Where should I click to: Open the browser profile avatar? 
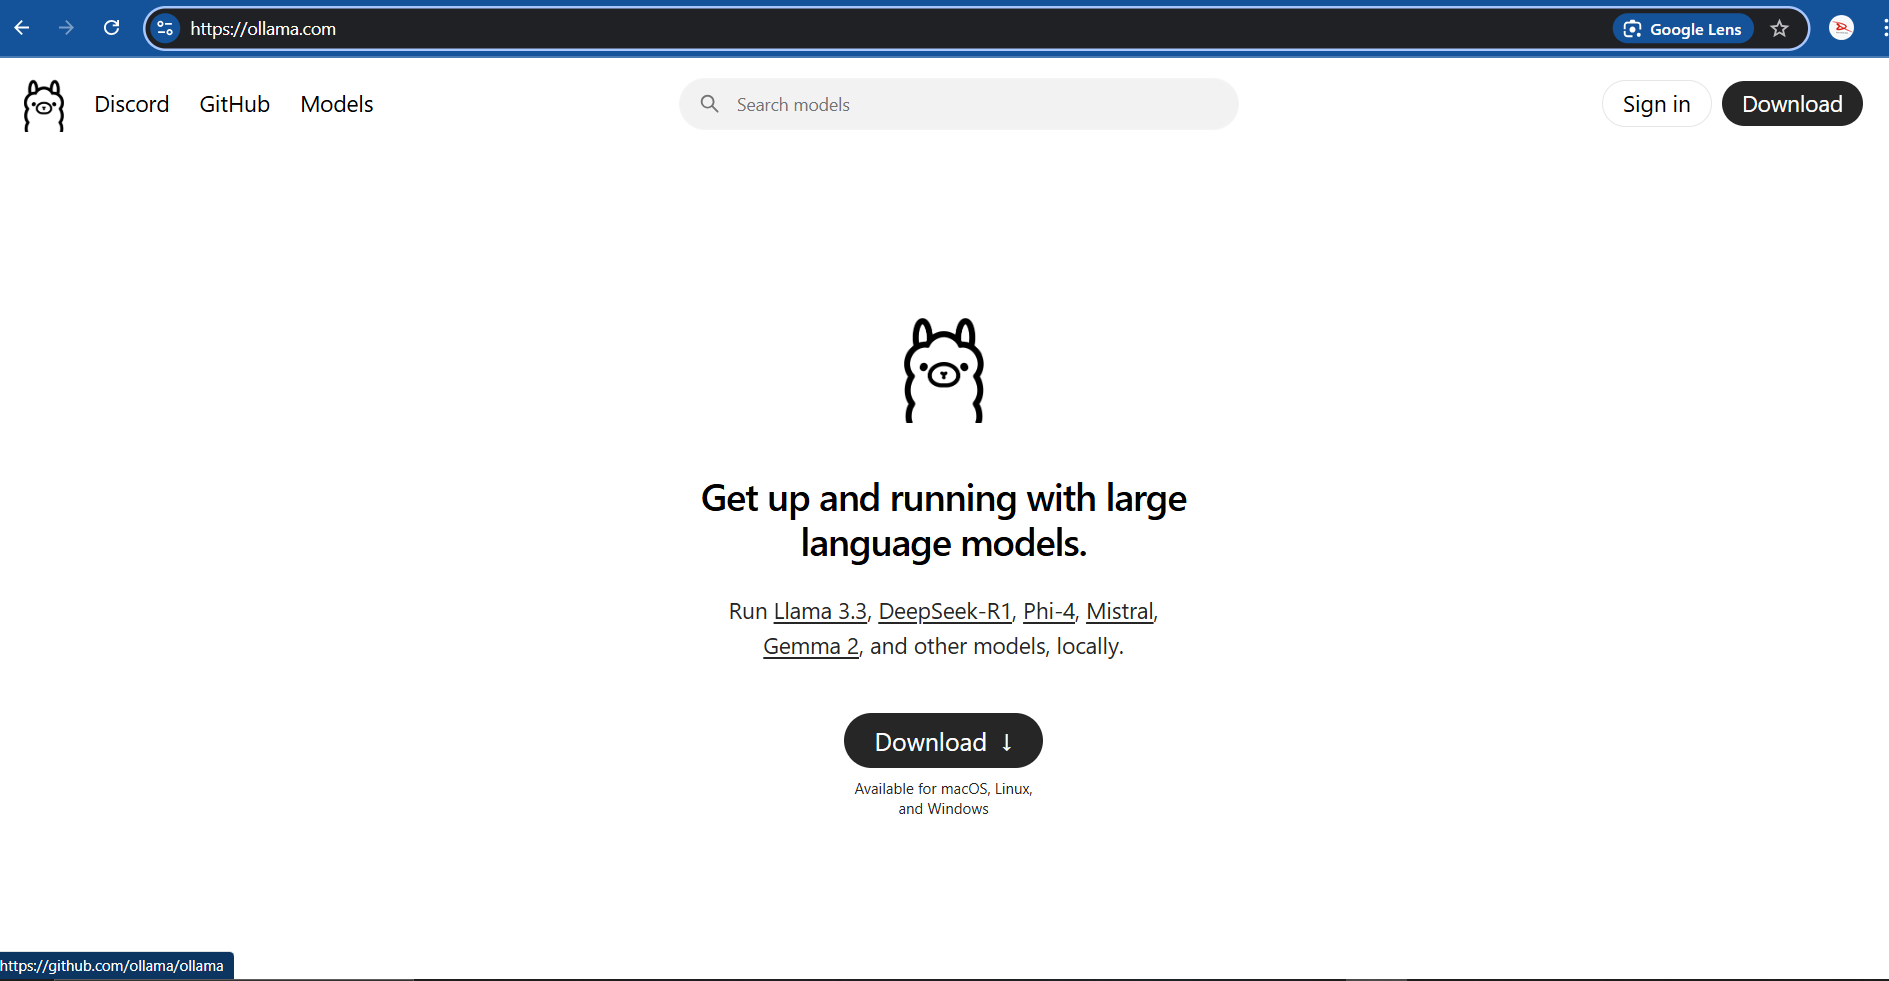coord(1841,28)
